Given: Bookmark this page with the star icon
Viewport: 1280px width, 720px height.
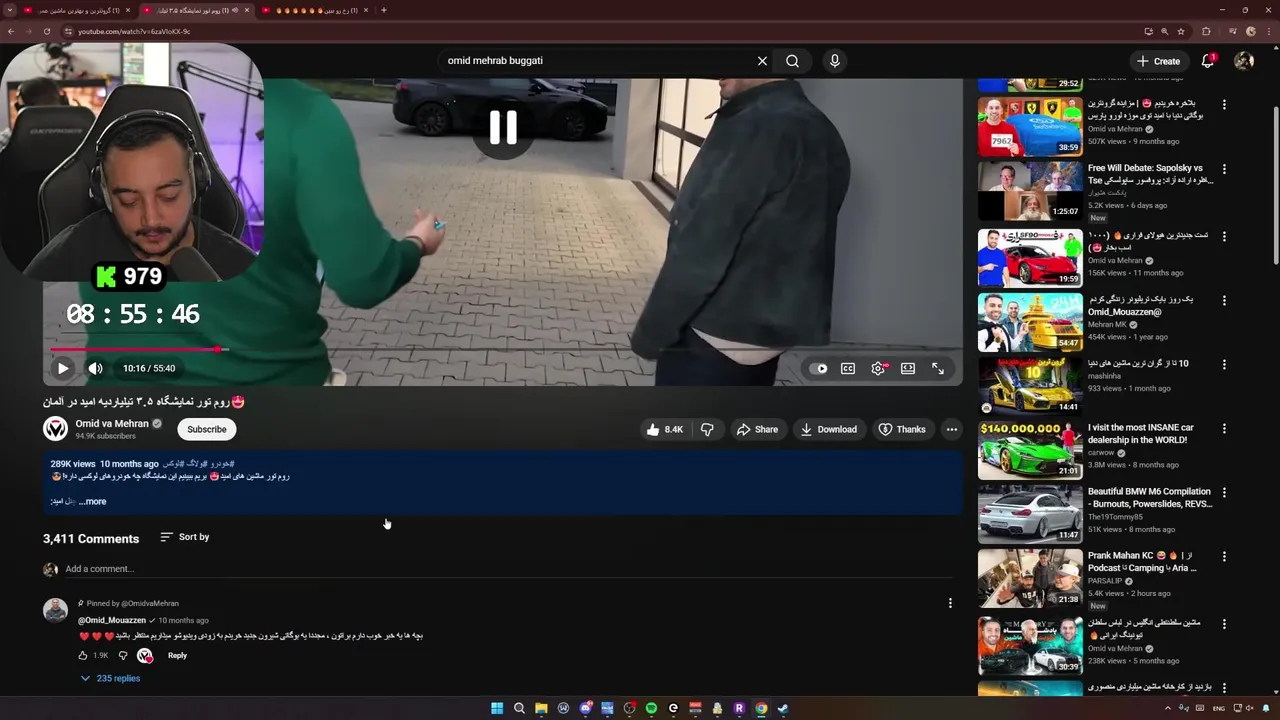Looking at the screenshot, I should [1181, 31].
